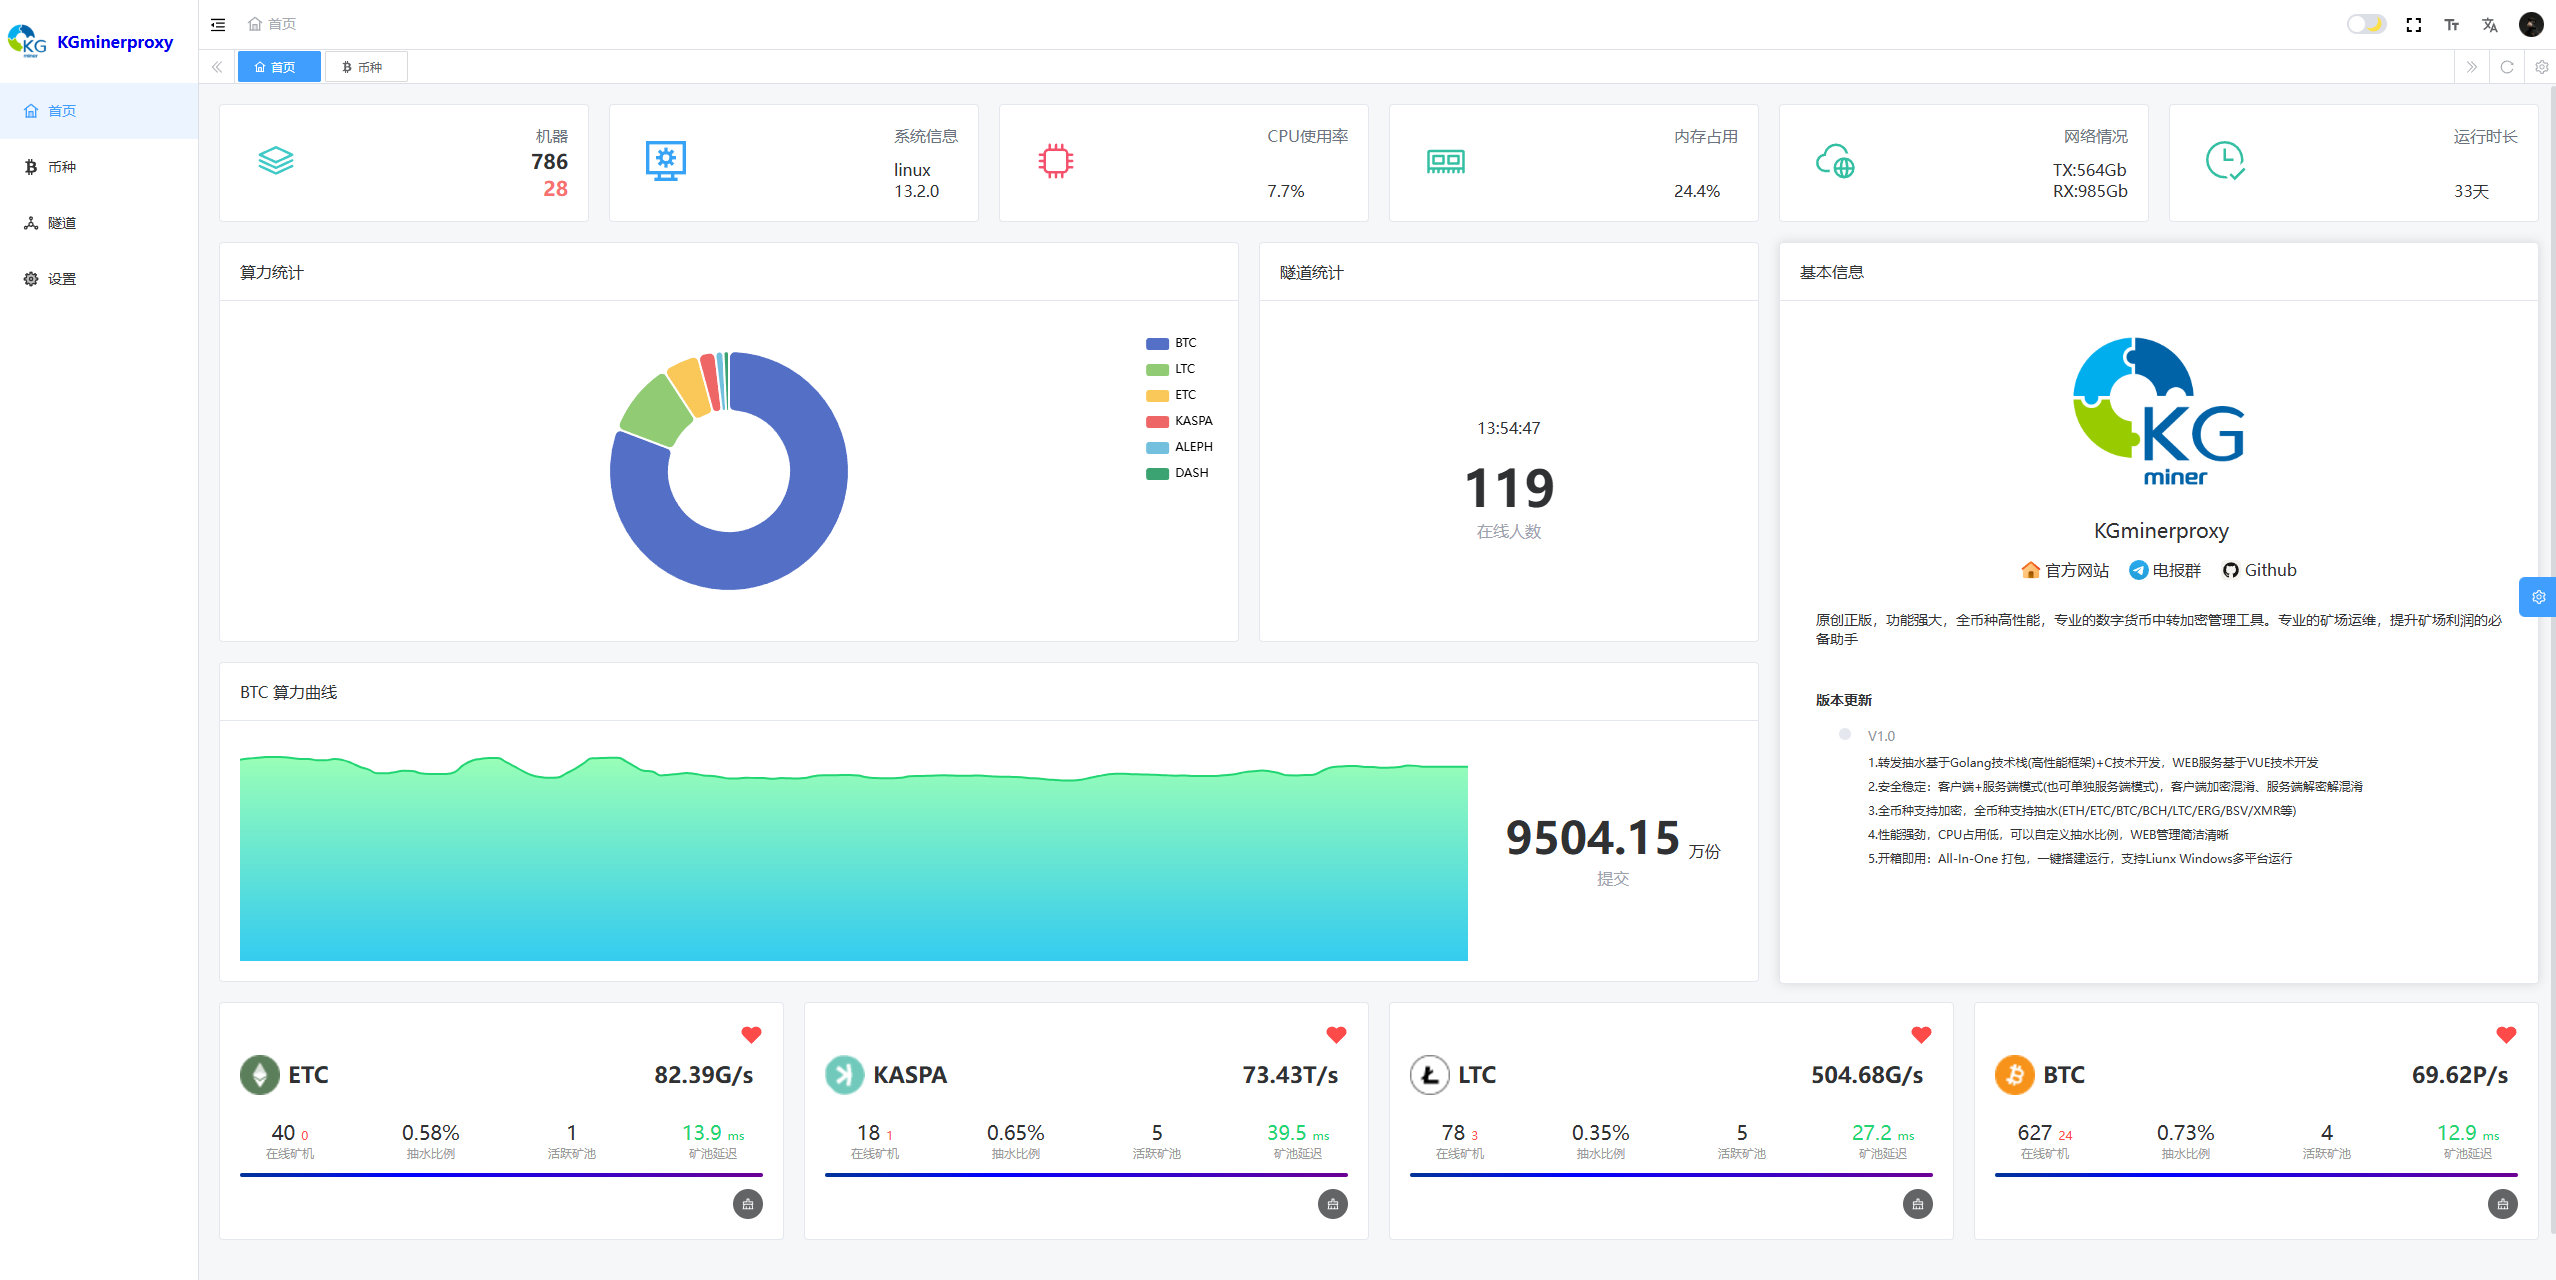Screen dimensions: 2556x1280
Task: Open 隧道 in the sidebar menu
Action: [62, 223]
